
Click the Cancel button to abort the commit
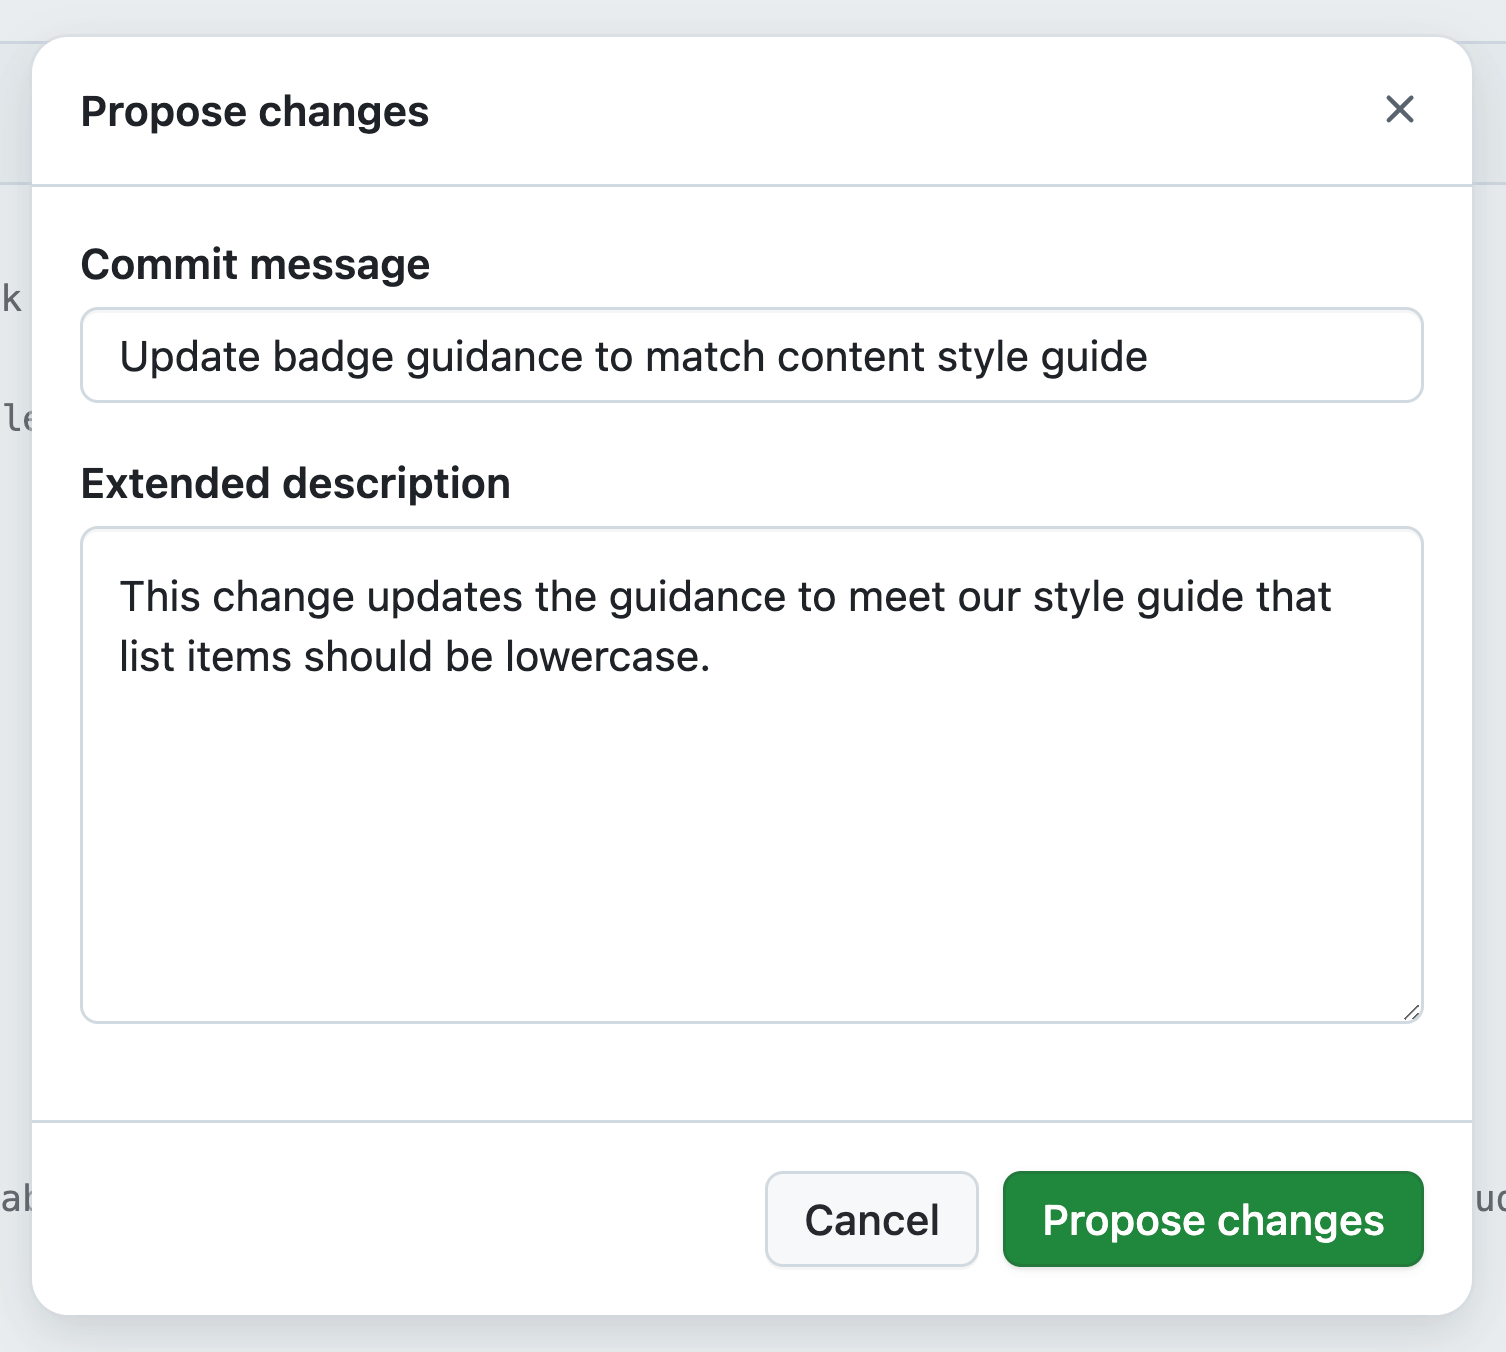pos(871,1219)
